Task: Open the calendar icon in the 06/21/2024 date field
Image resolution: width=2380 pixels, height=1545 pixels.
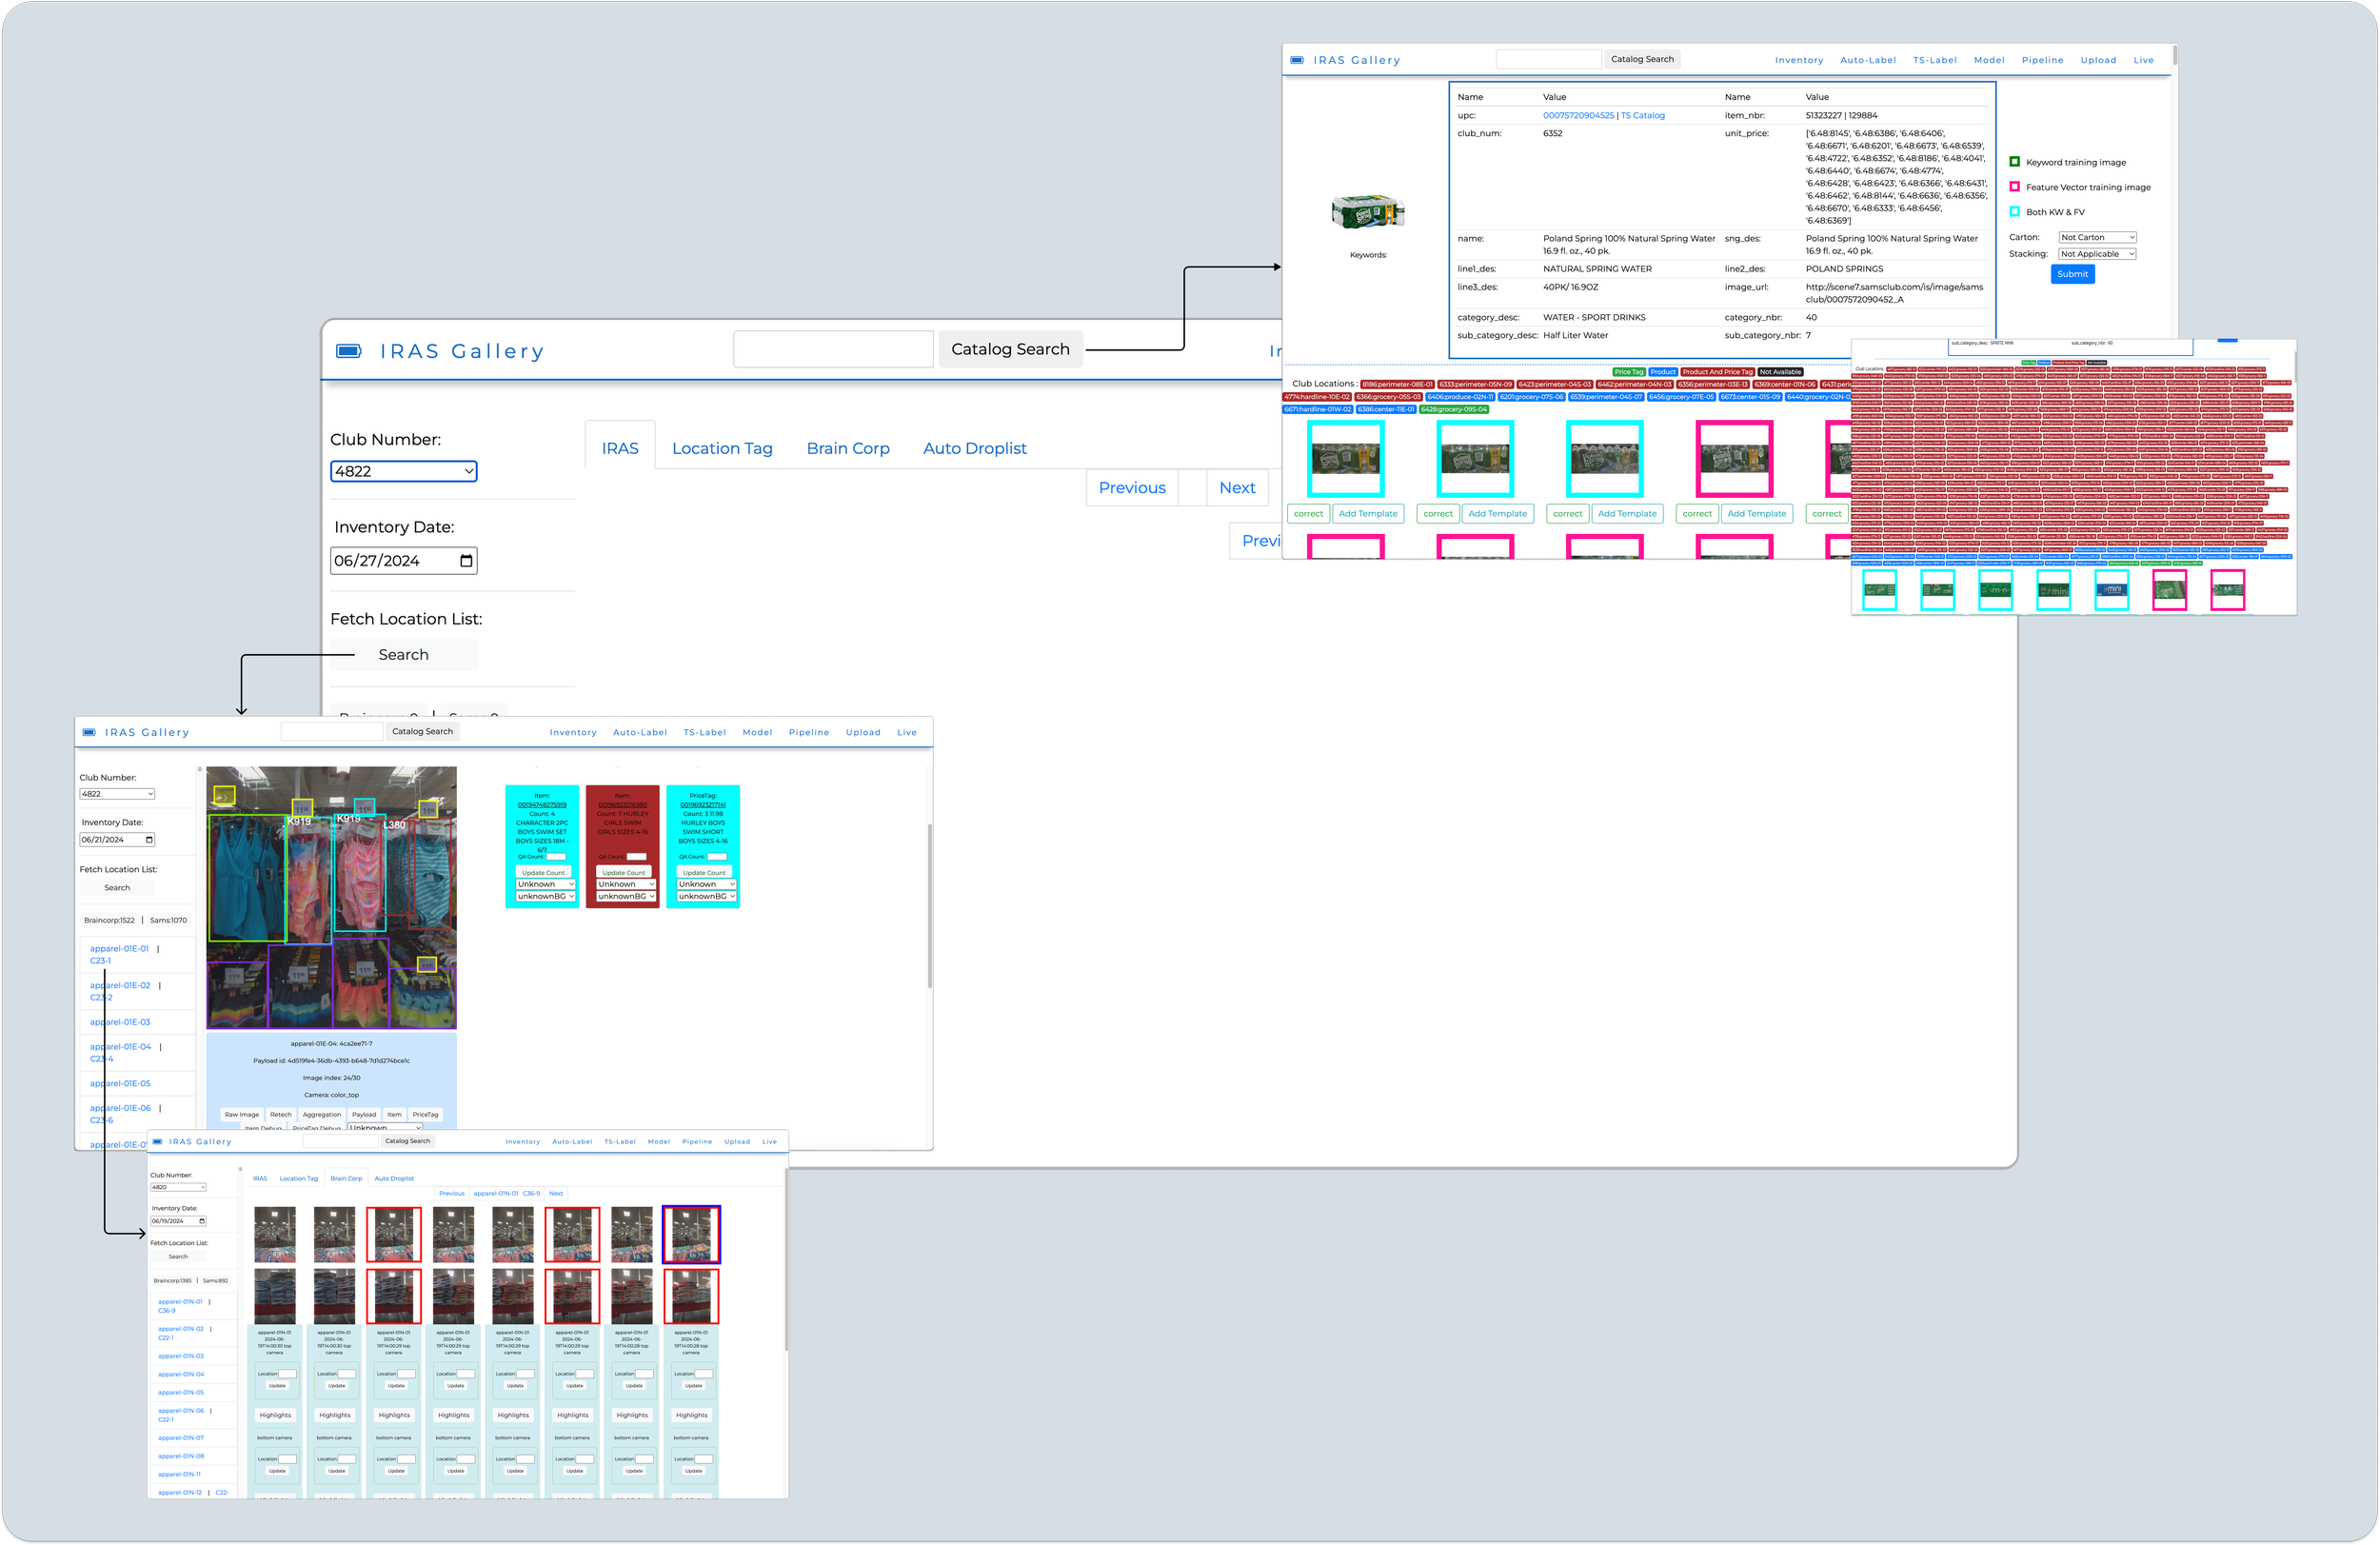Action: pyautogui.click(x=149, y=840)
